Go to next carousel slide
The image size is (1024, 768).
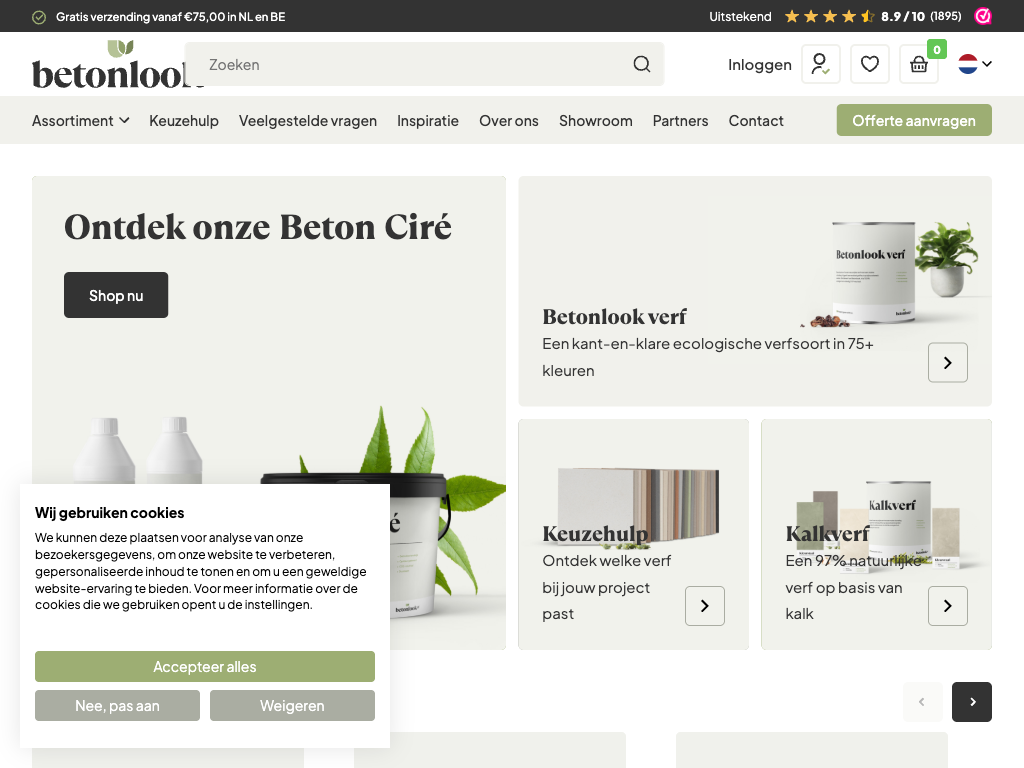pyautogui.click(x=971, y=702)
